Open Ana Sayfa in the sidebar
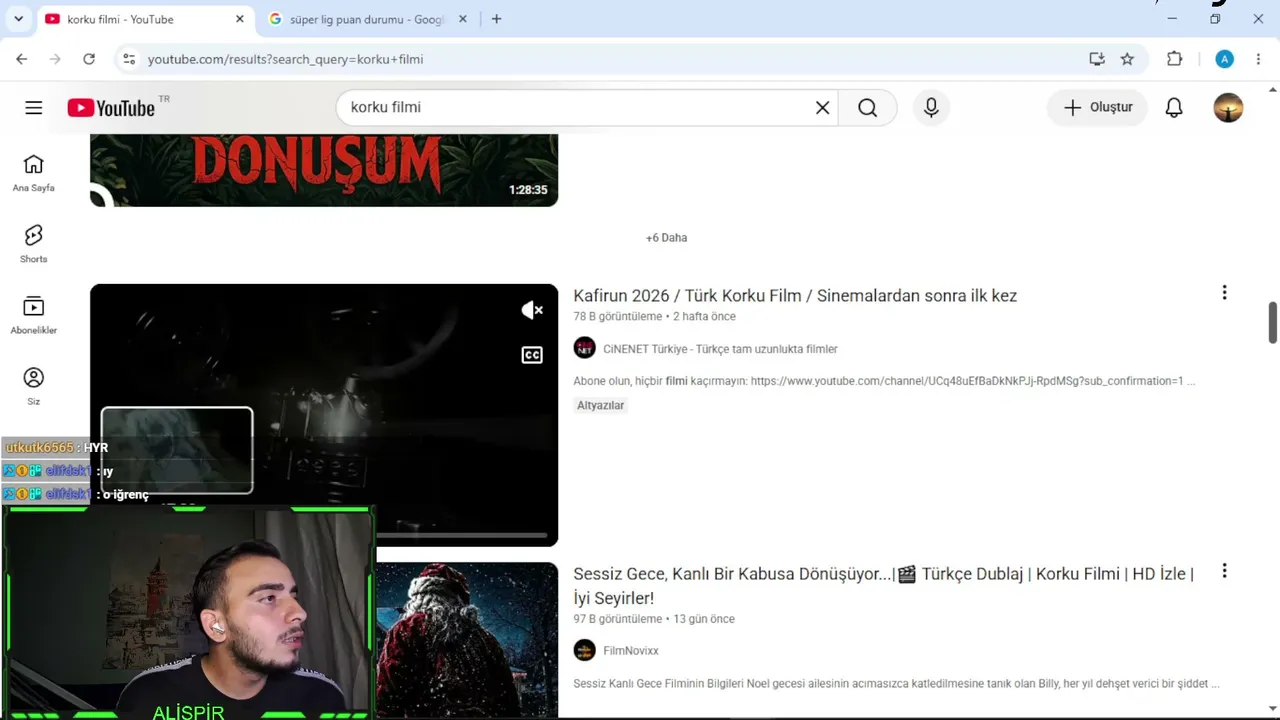 pyautogui.click(x=34, y=173)
